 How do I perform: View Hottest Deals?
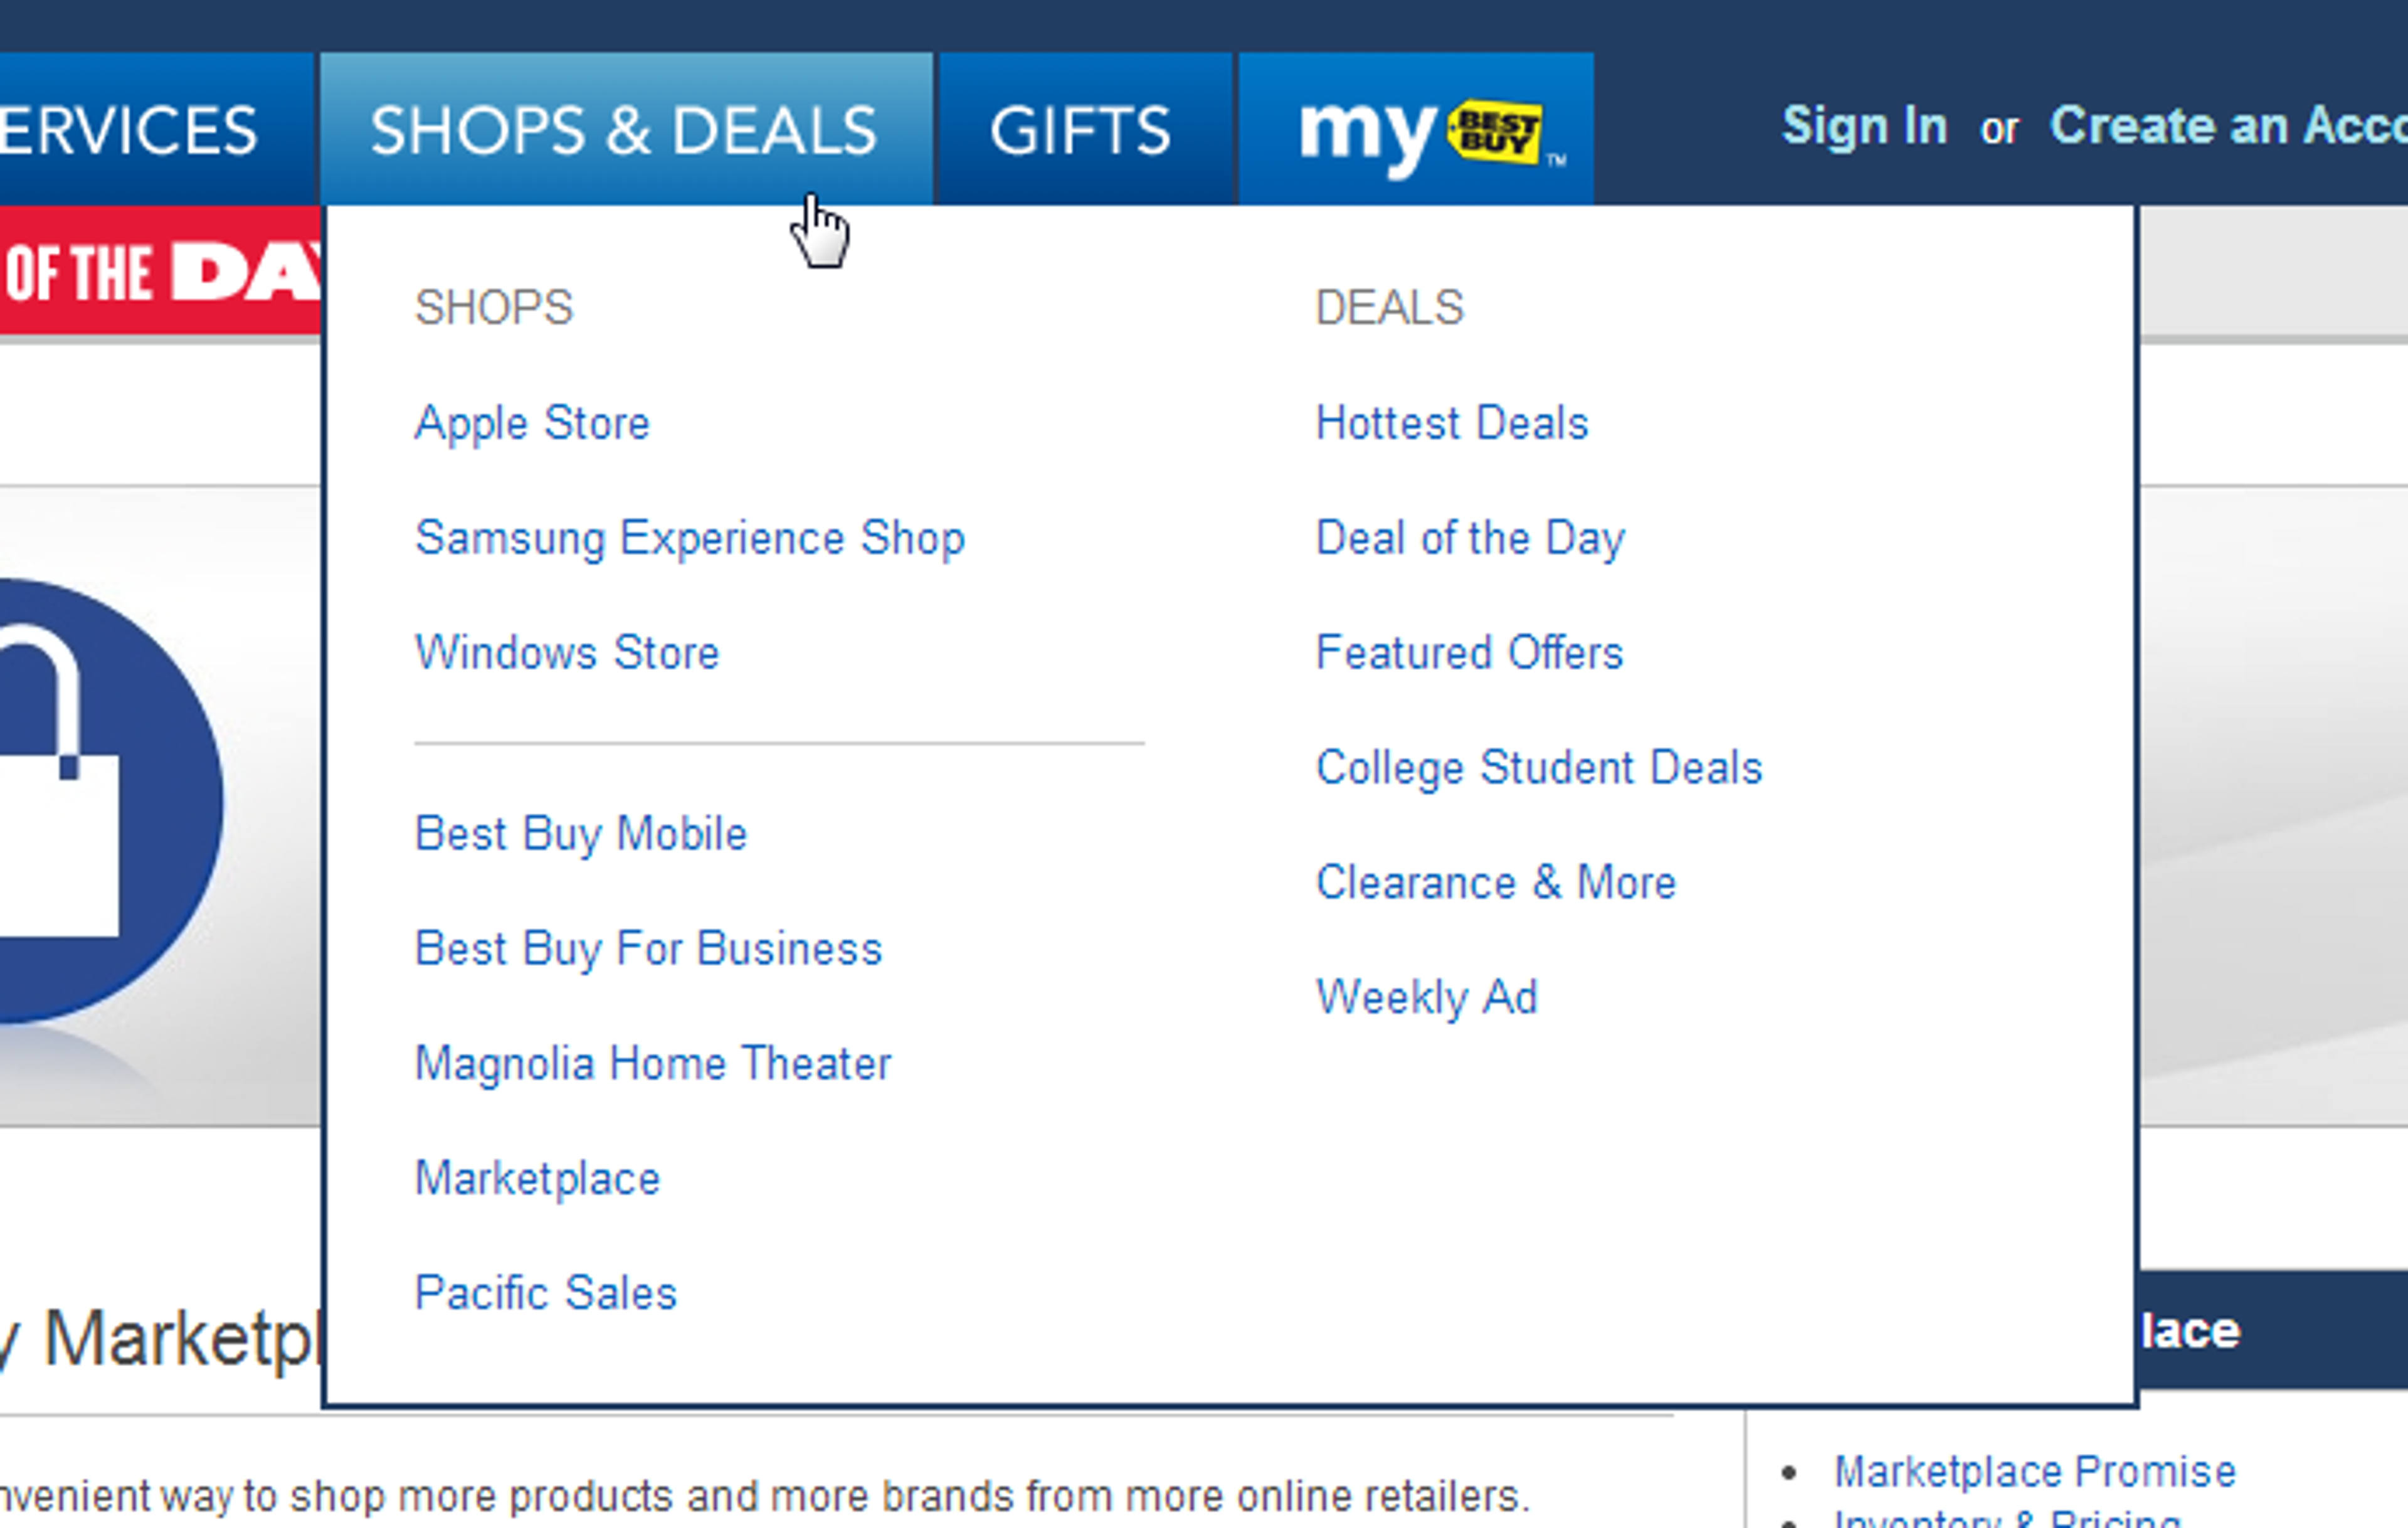[1451, 424]
